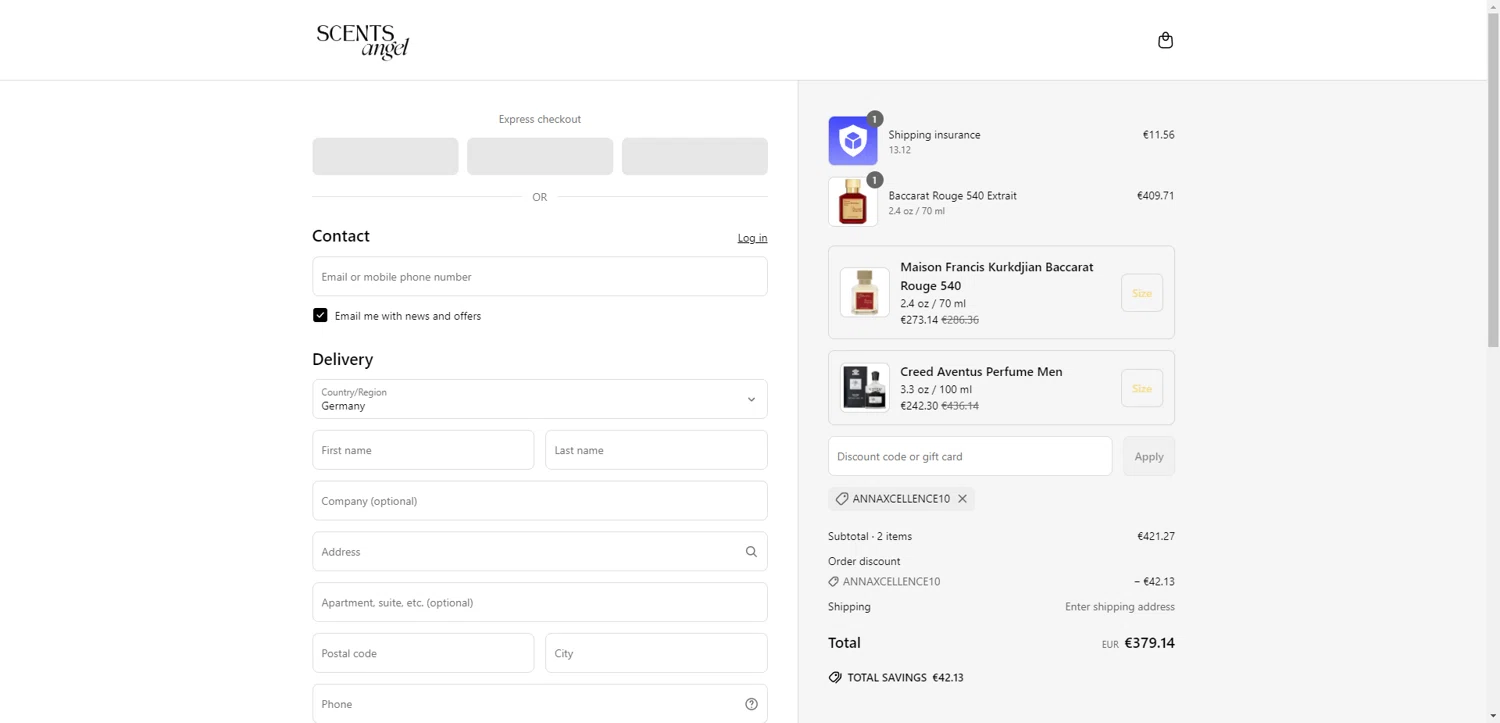This screenshot has height=723, width=1500.
Task: Click the 'TOTAL SAVINGS €42.13' text
Action: point(905,677)
